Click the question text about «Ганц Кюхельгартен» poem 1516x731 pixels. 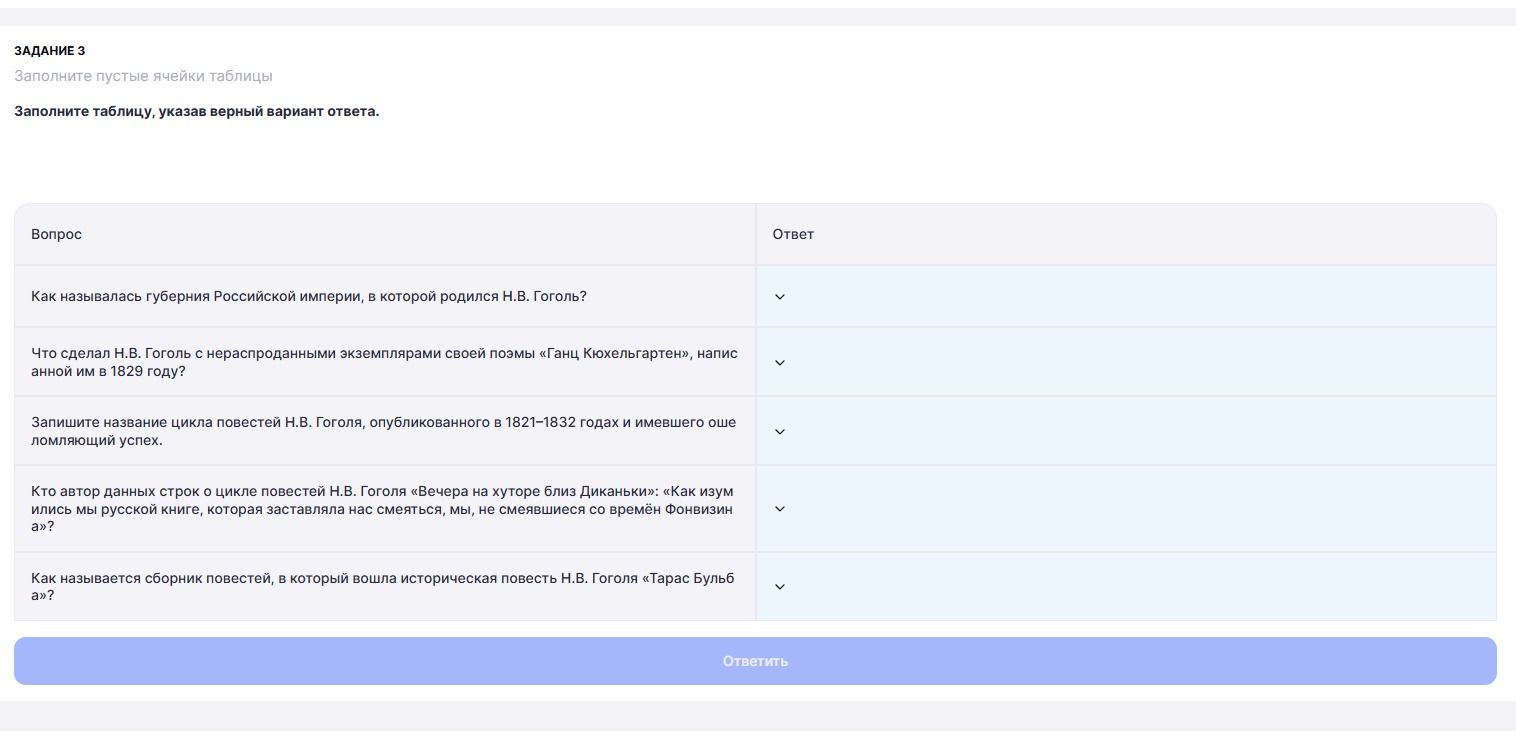pyautogui.click(x=384, y=362)
